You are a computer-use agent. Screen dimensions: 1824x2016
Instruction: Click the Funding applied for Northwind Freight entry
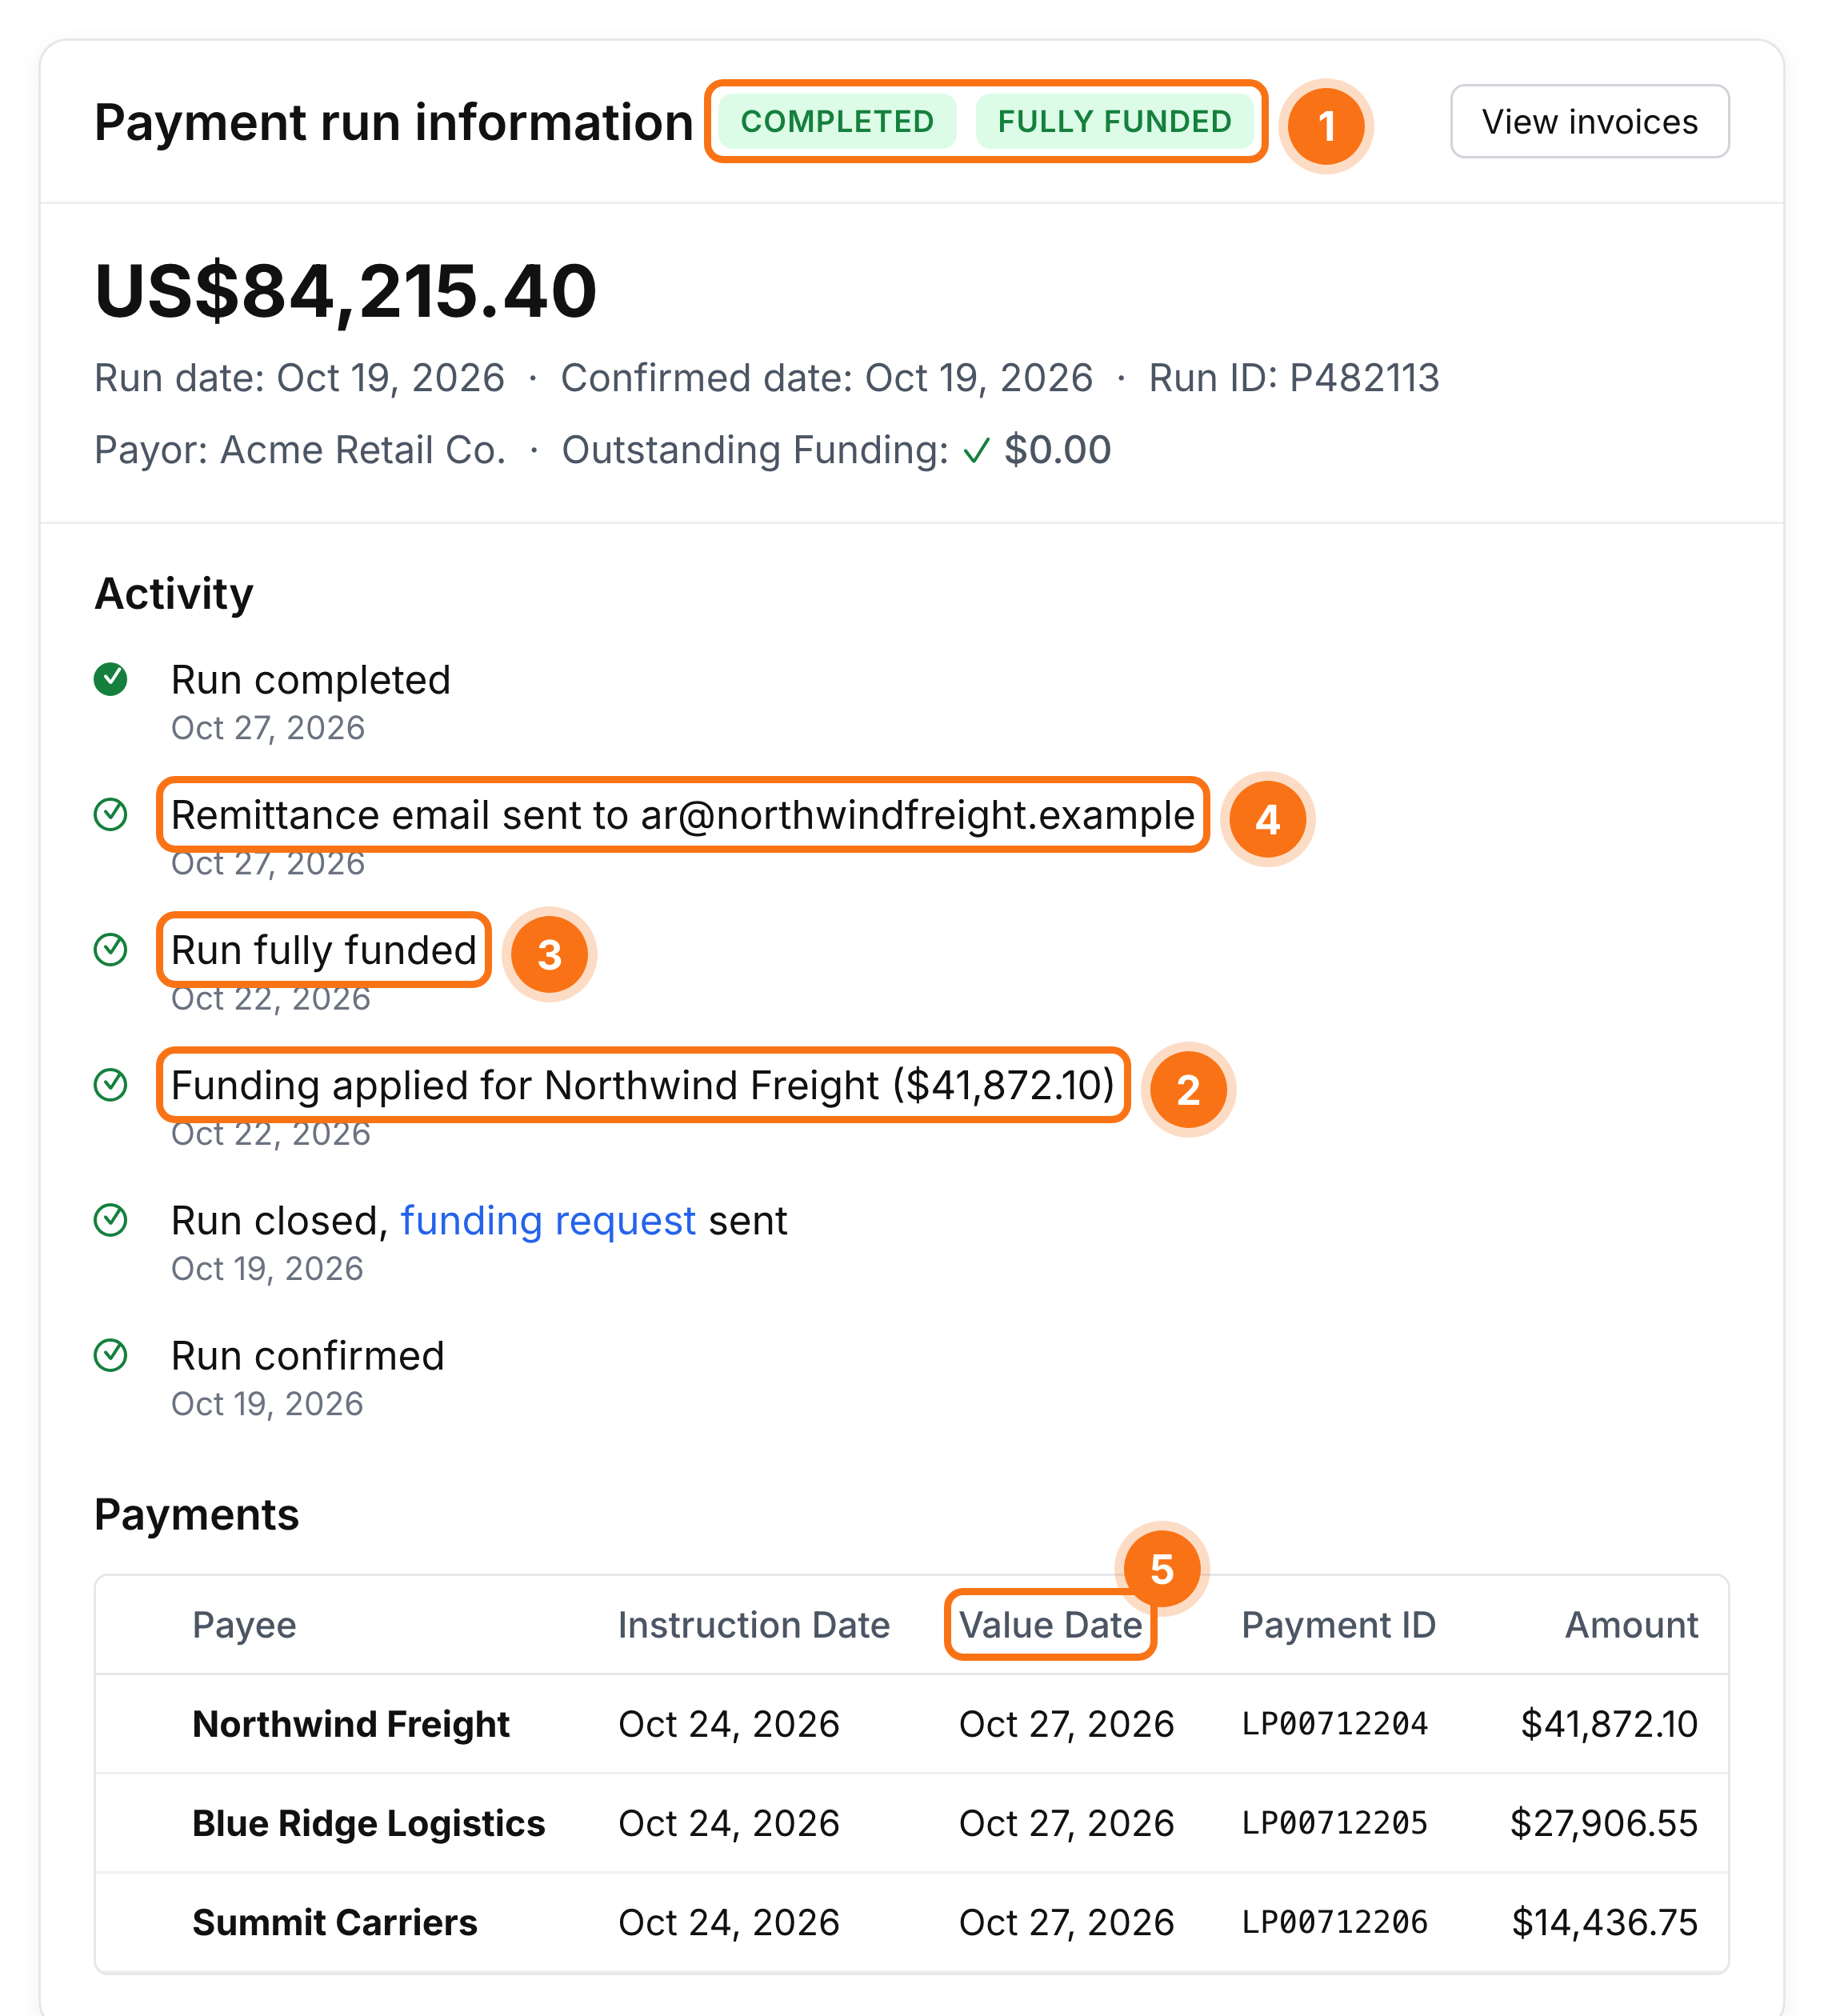click(643, 1085)
